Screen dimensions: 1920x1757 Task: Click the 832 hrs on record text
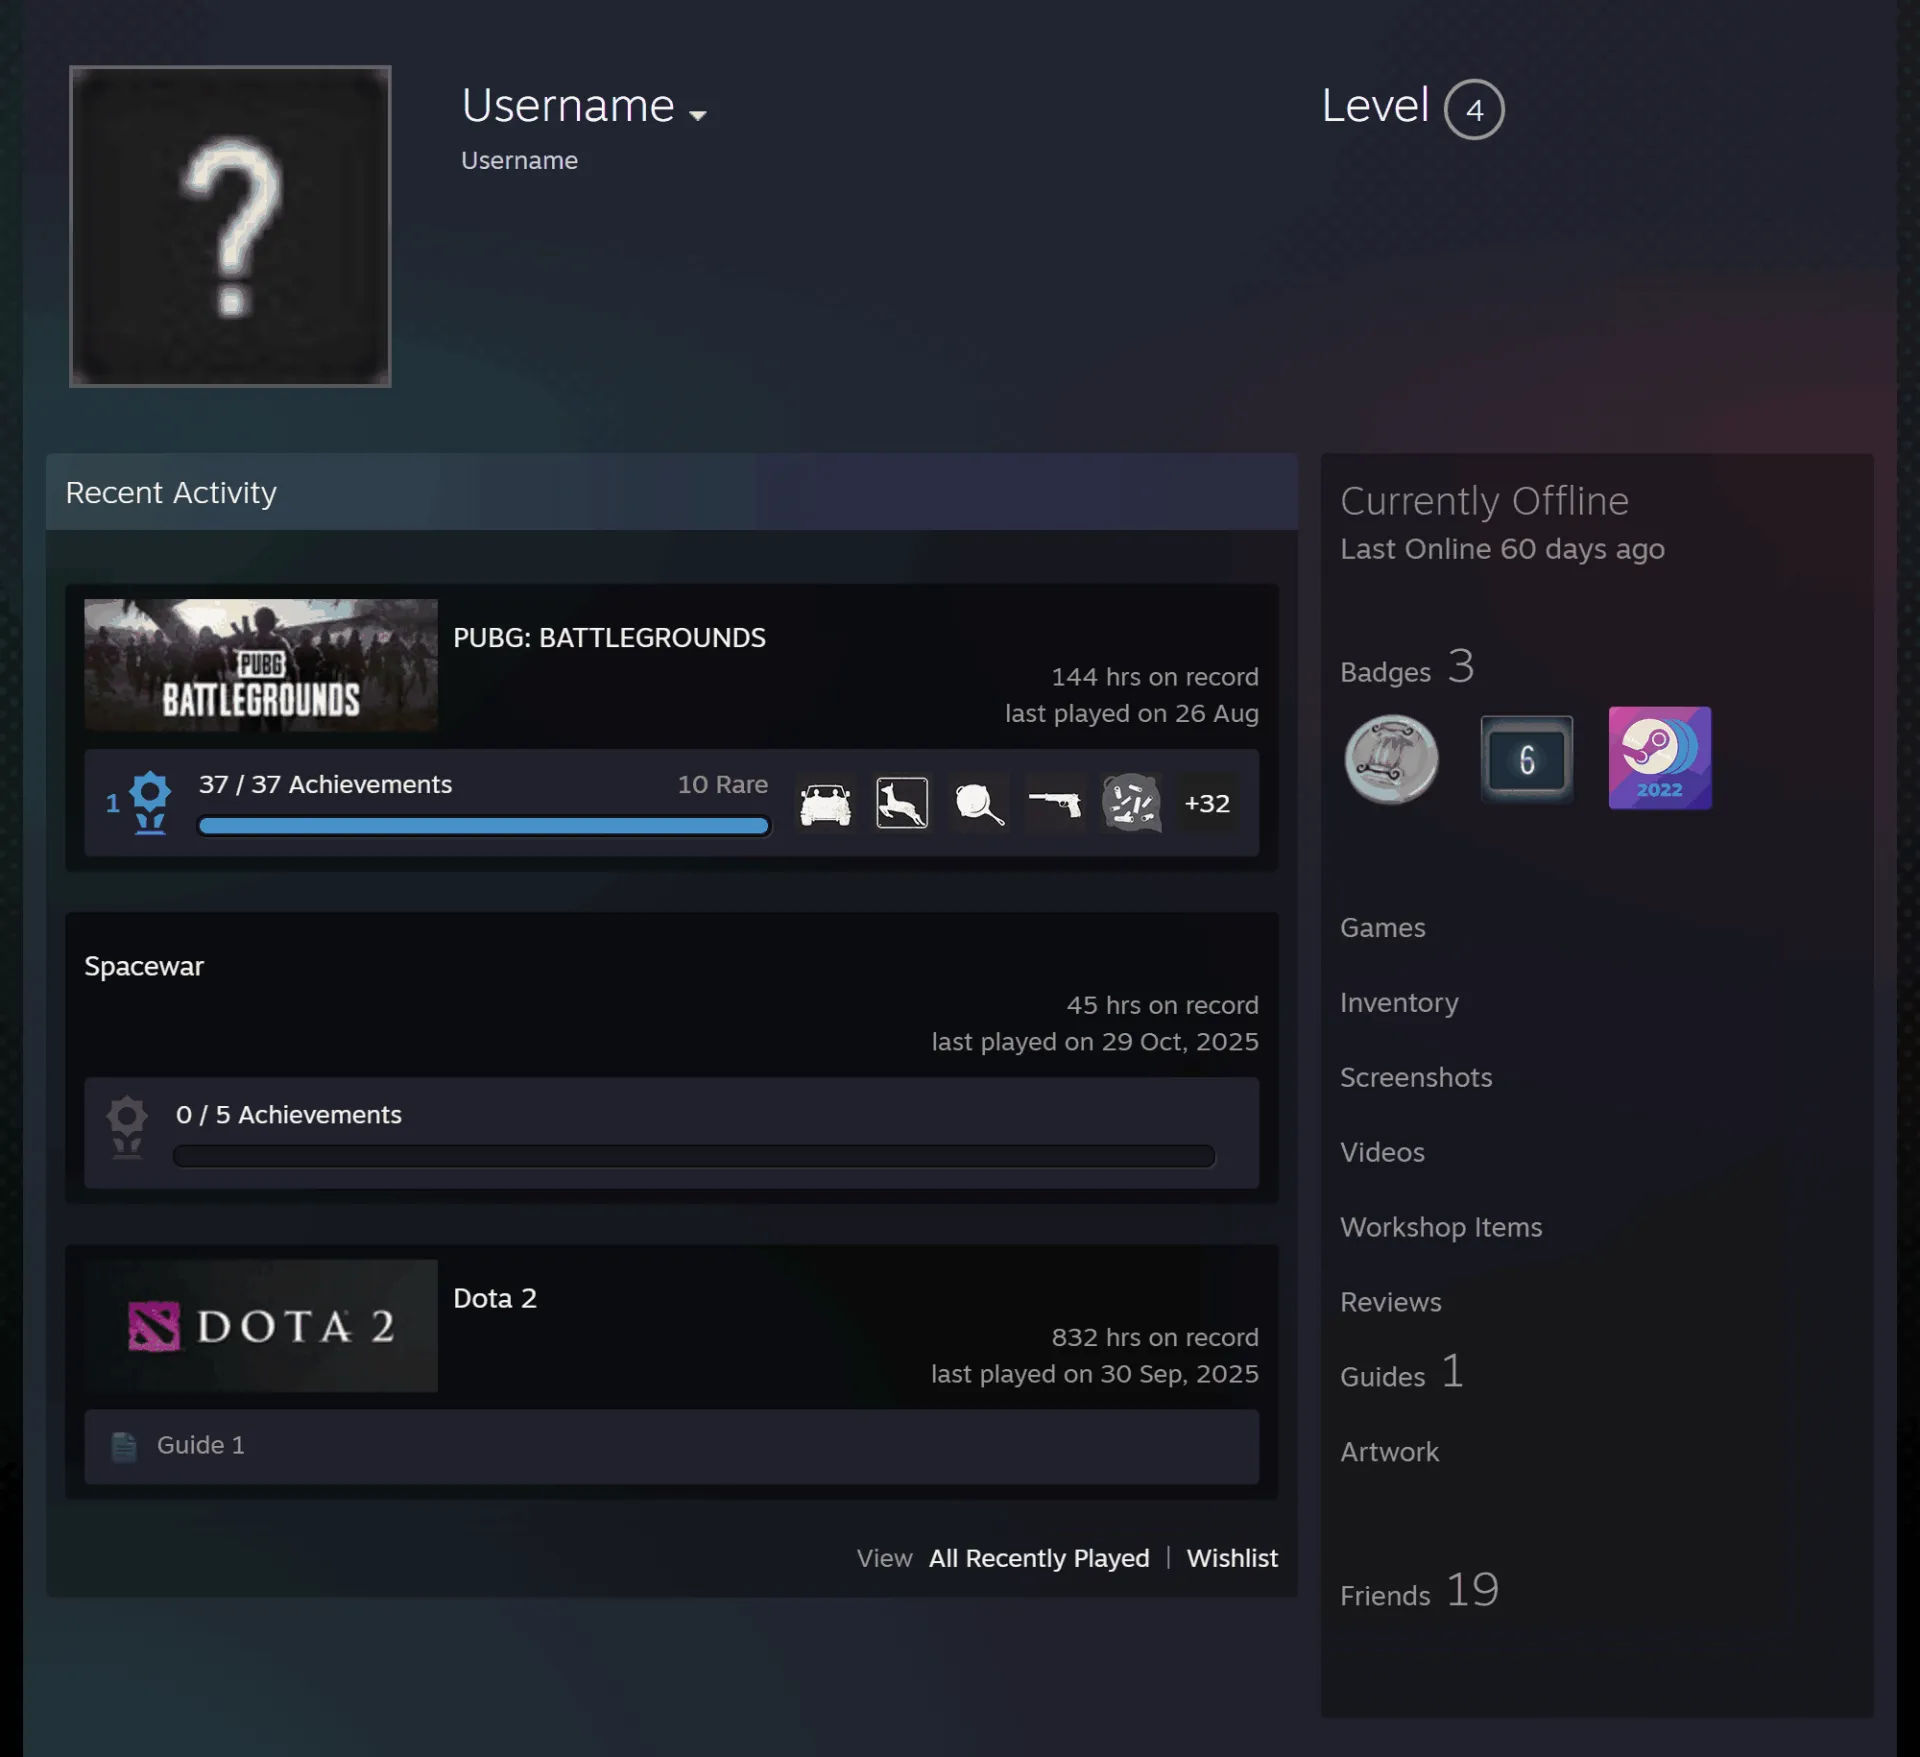click(1154, 1338)
